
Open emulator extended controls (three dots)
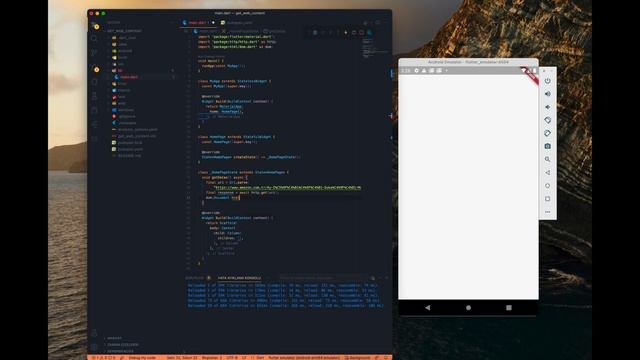click(x=548, y=212)
